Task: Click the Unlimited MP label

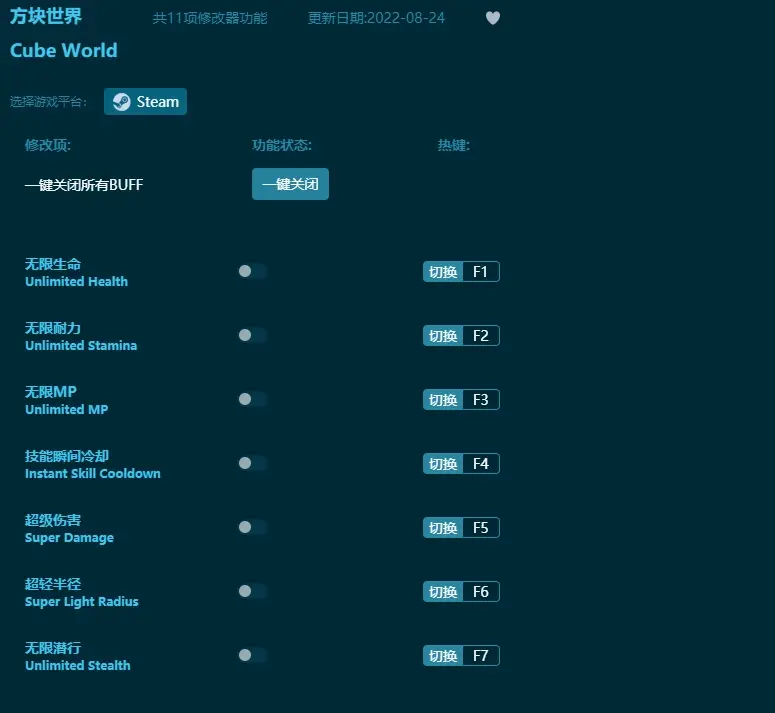Action: 66,409
